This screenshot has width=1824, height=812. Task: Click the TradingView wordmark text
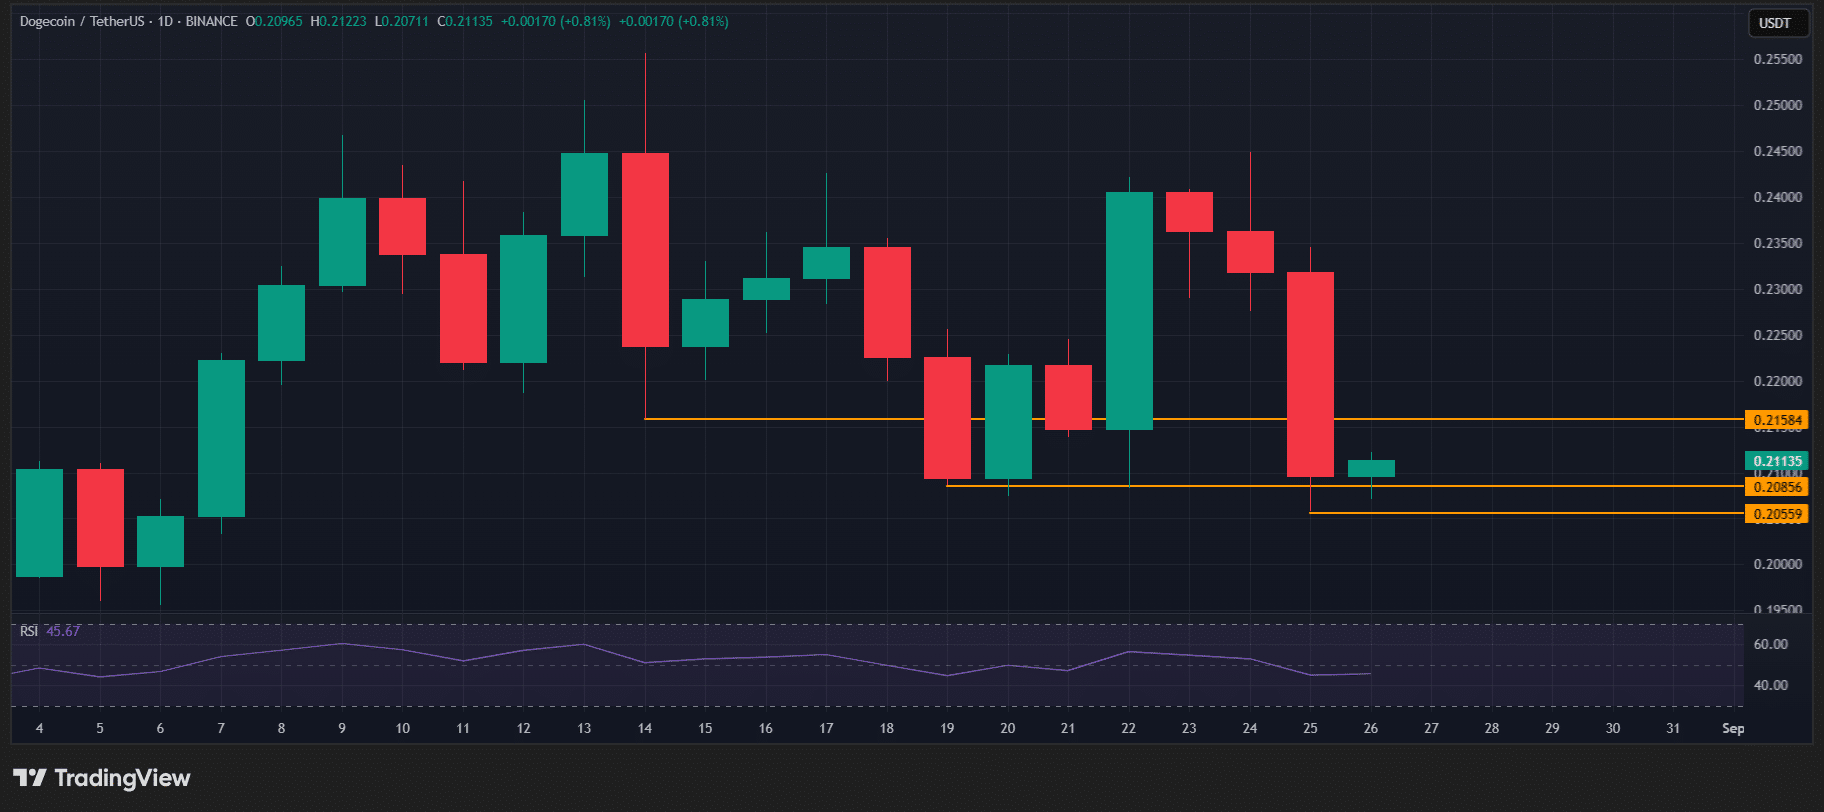[x=122, y=778]
